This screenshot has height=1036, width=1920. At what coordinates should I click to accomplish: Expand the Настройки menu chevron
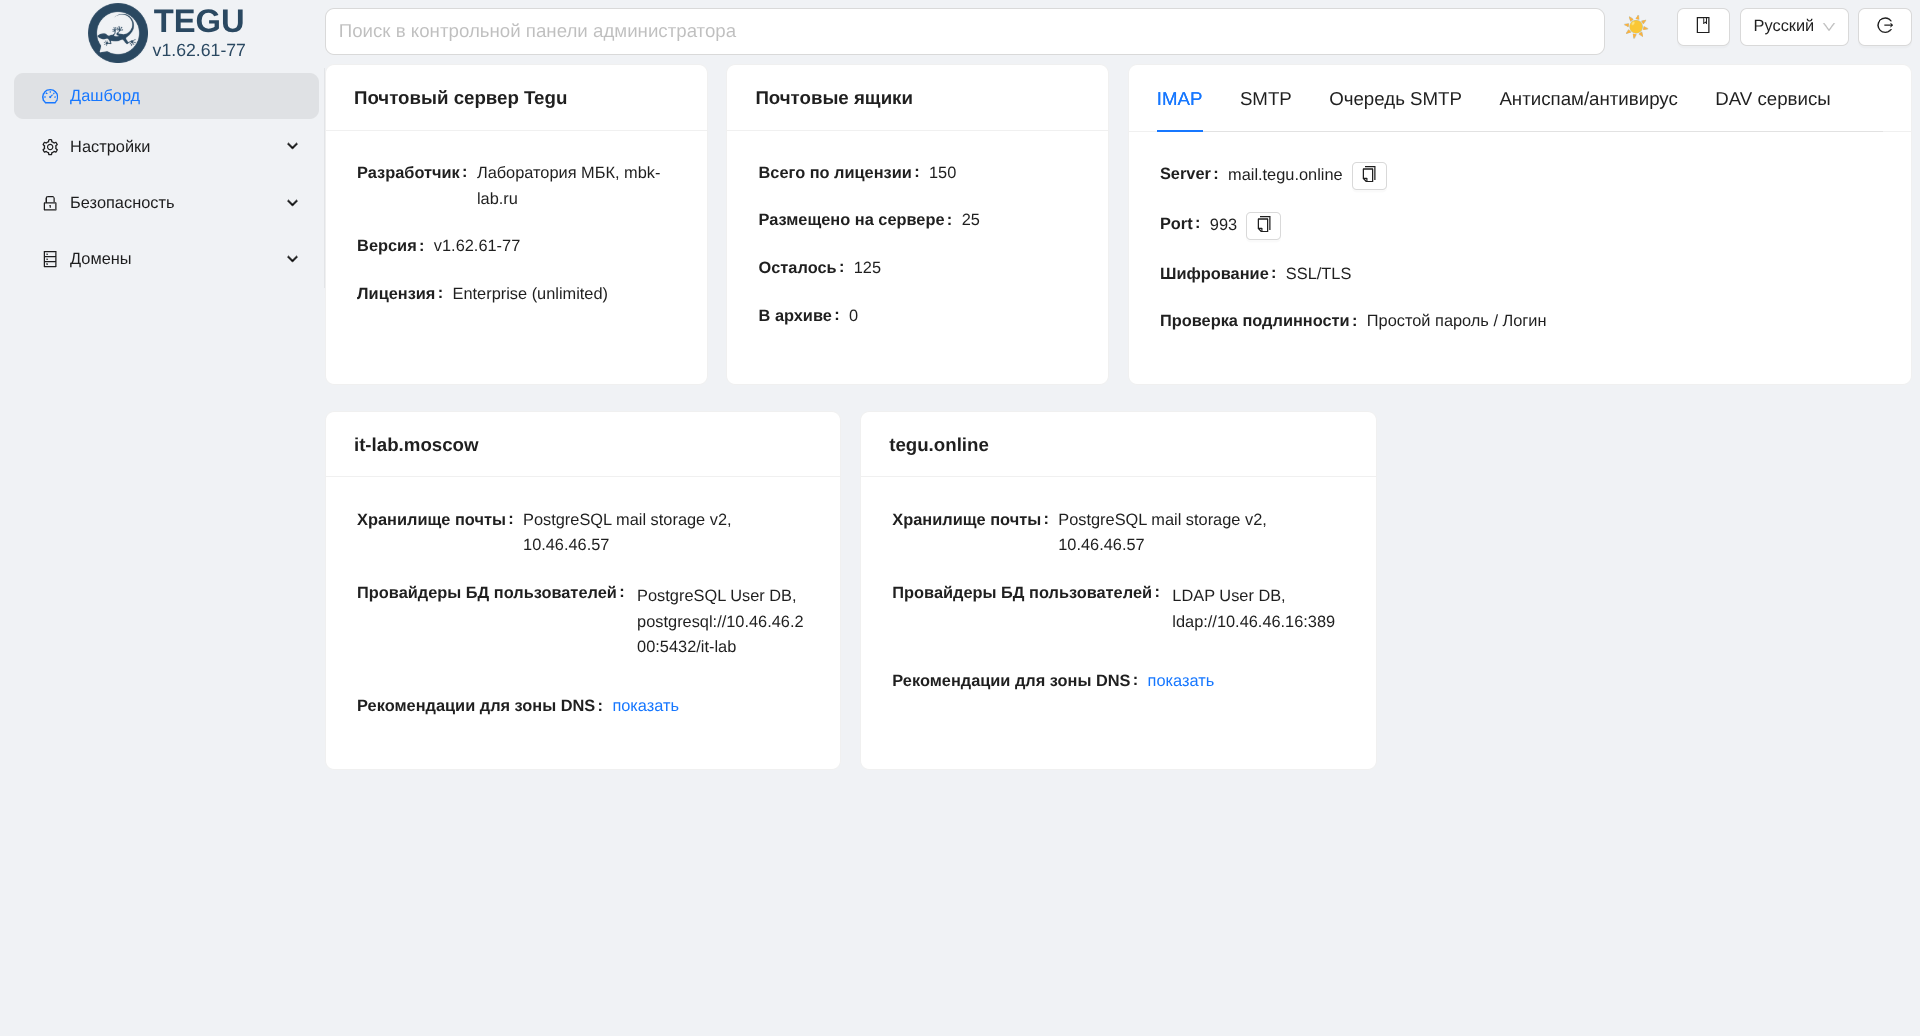(293, 147)
